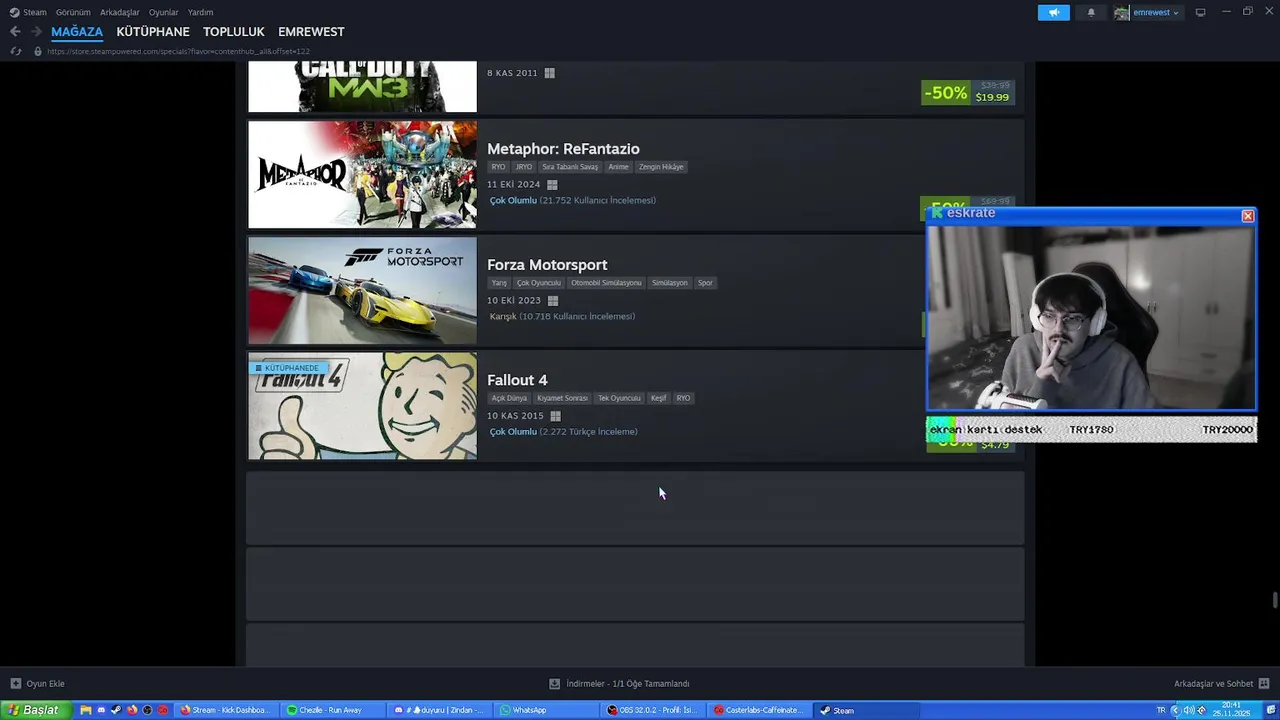Image resolution: width=1280 pixels, height=720 pixels.
Task: Click the Forza Motorsport cover image
Action: (362, 290)
